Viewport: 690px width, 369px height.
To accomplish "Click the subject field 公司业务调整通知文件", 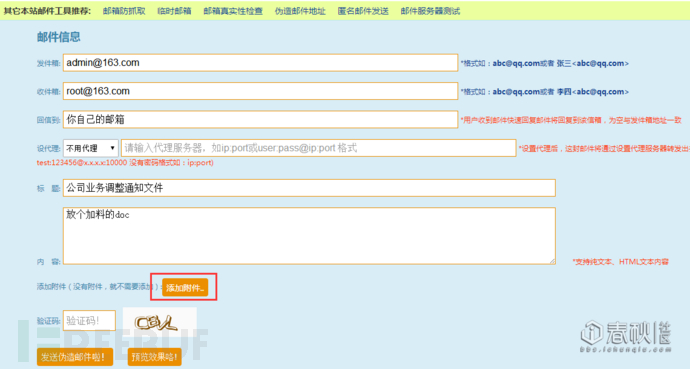I will tap(309, 188).
